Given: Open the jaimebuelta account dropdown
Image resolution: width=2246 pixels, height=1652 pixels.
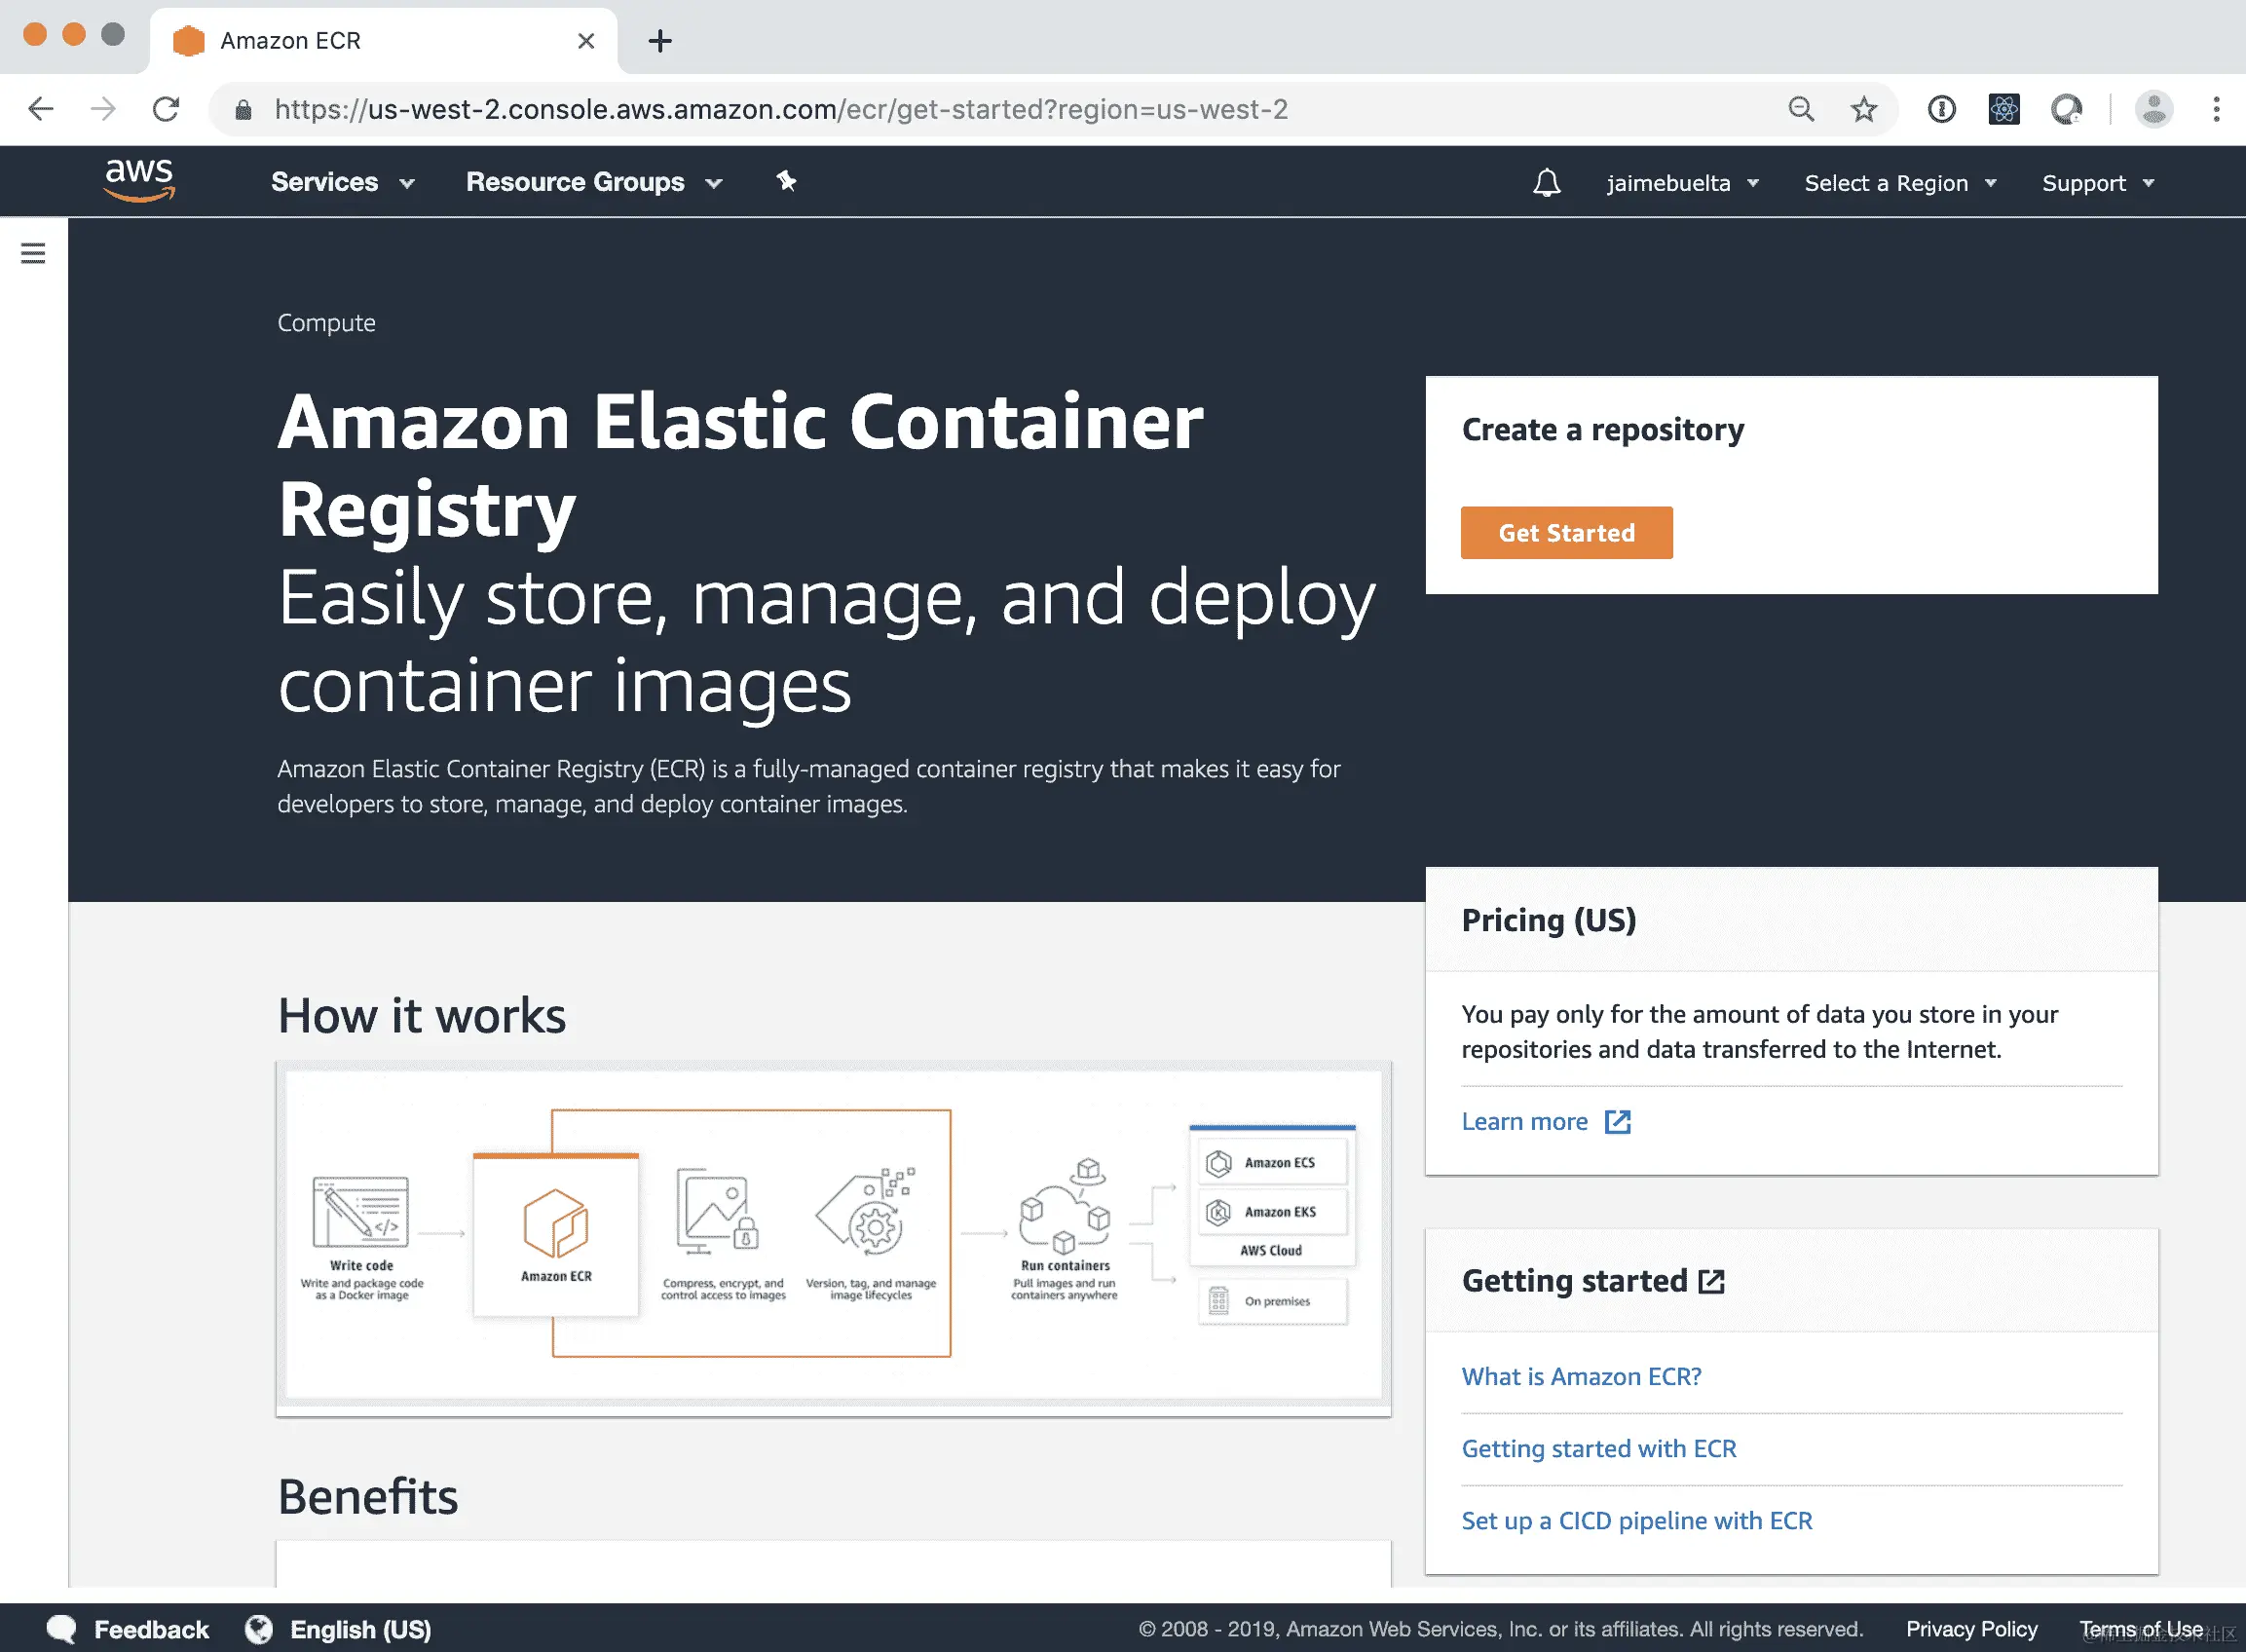Looking at the screenshot, I should pyautogui.click(x=1682, y=183).
